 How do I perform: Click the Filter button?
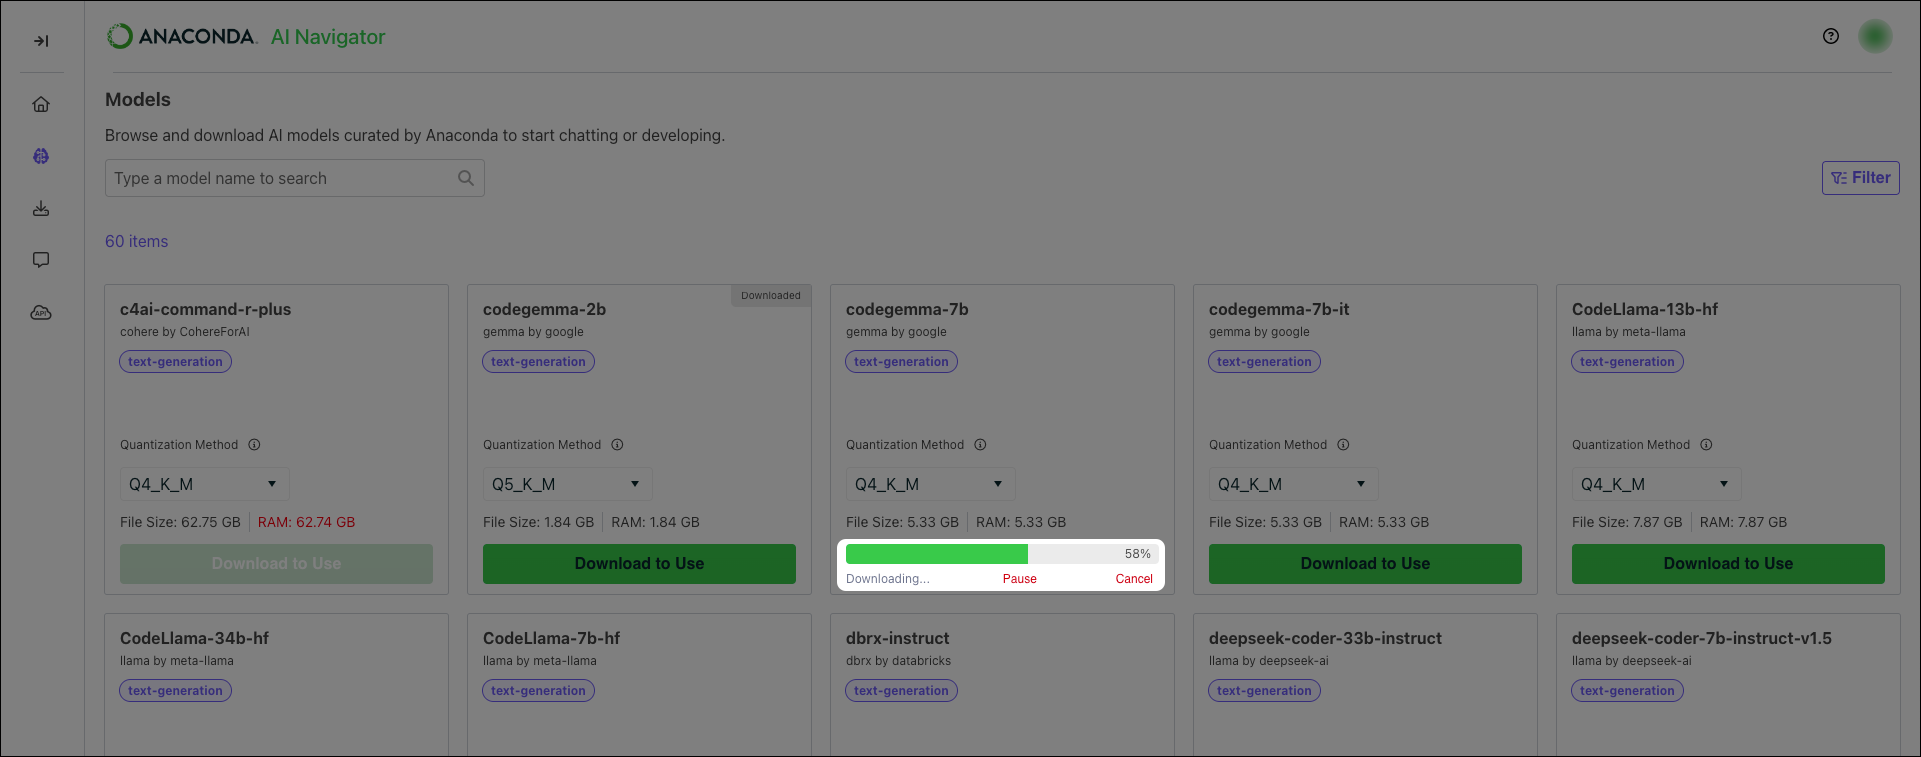1861,178
